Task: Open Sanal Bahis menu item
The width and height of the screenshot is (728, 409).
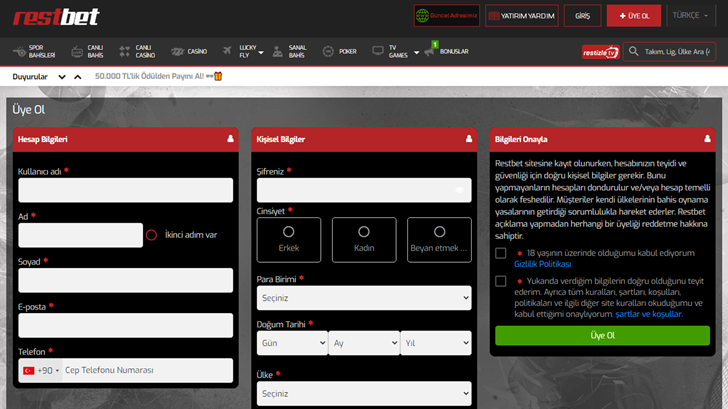Action: (289, 52)
